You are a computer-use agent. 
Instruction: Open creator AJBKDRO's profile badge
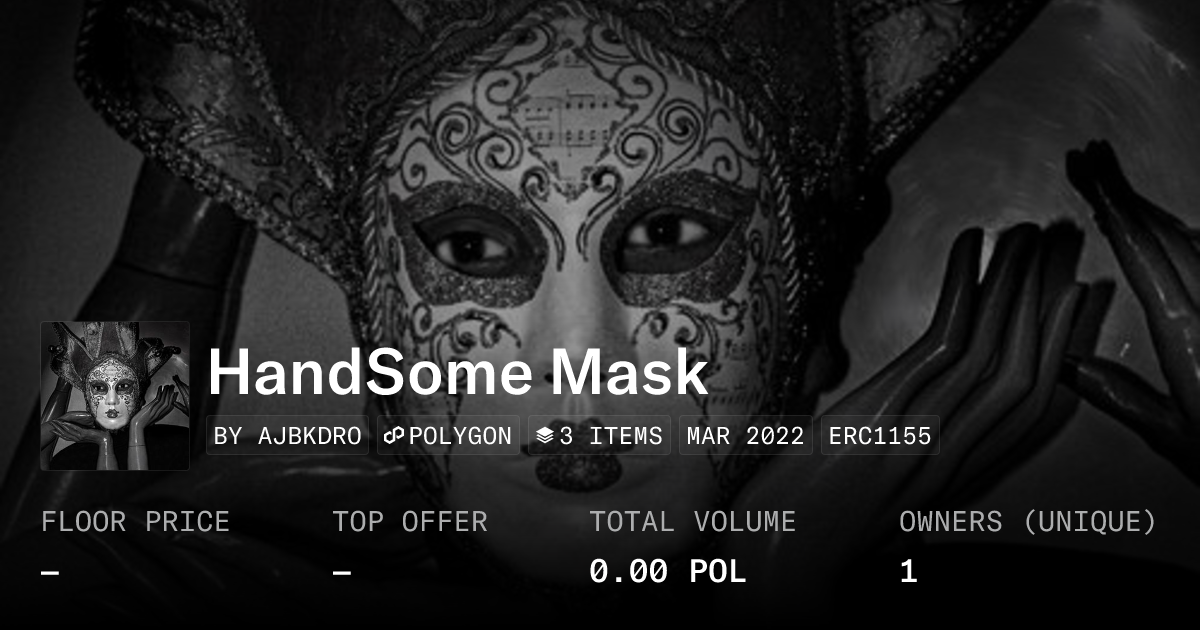[x=288, y=436]
